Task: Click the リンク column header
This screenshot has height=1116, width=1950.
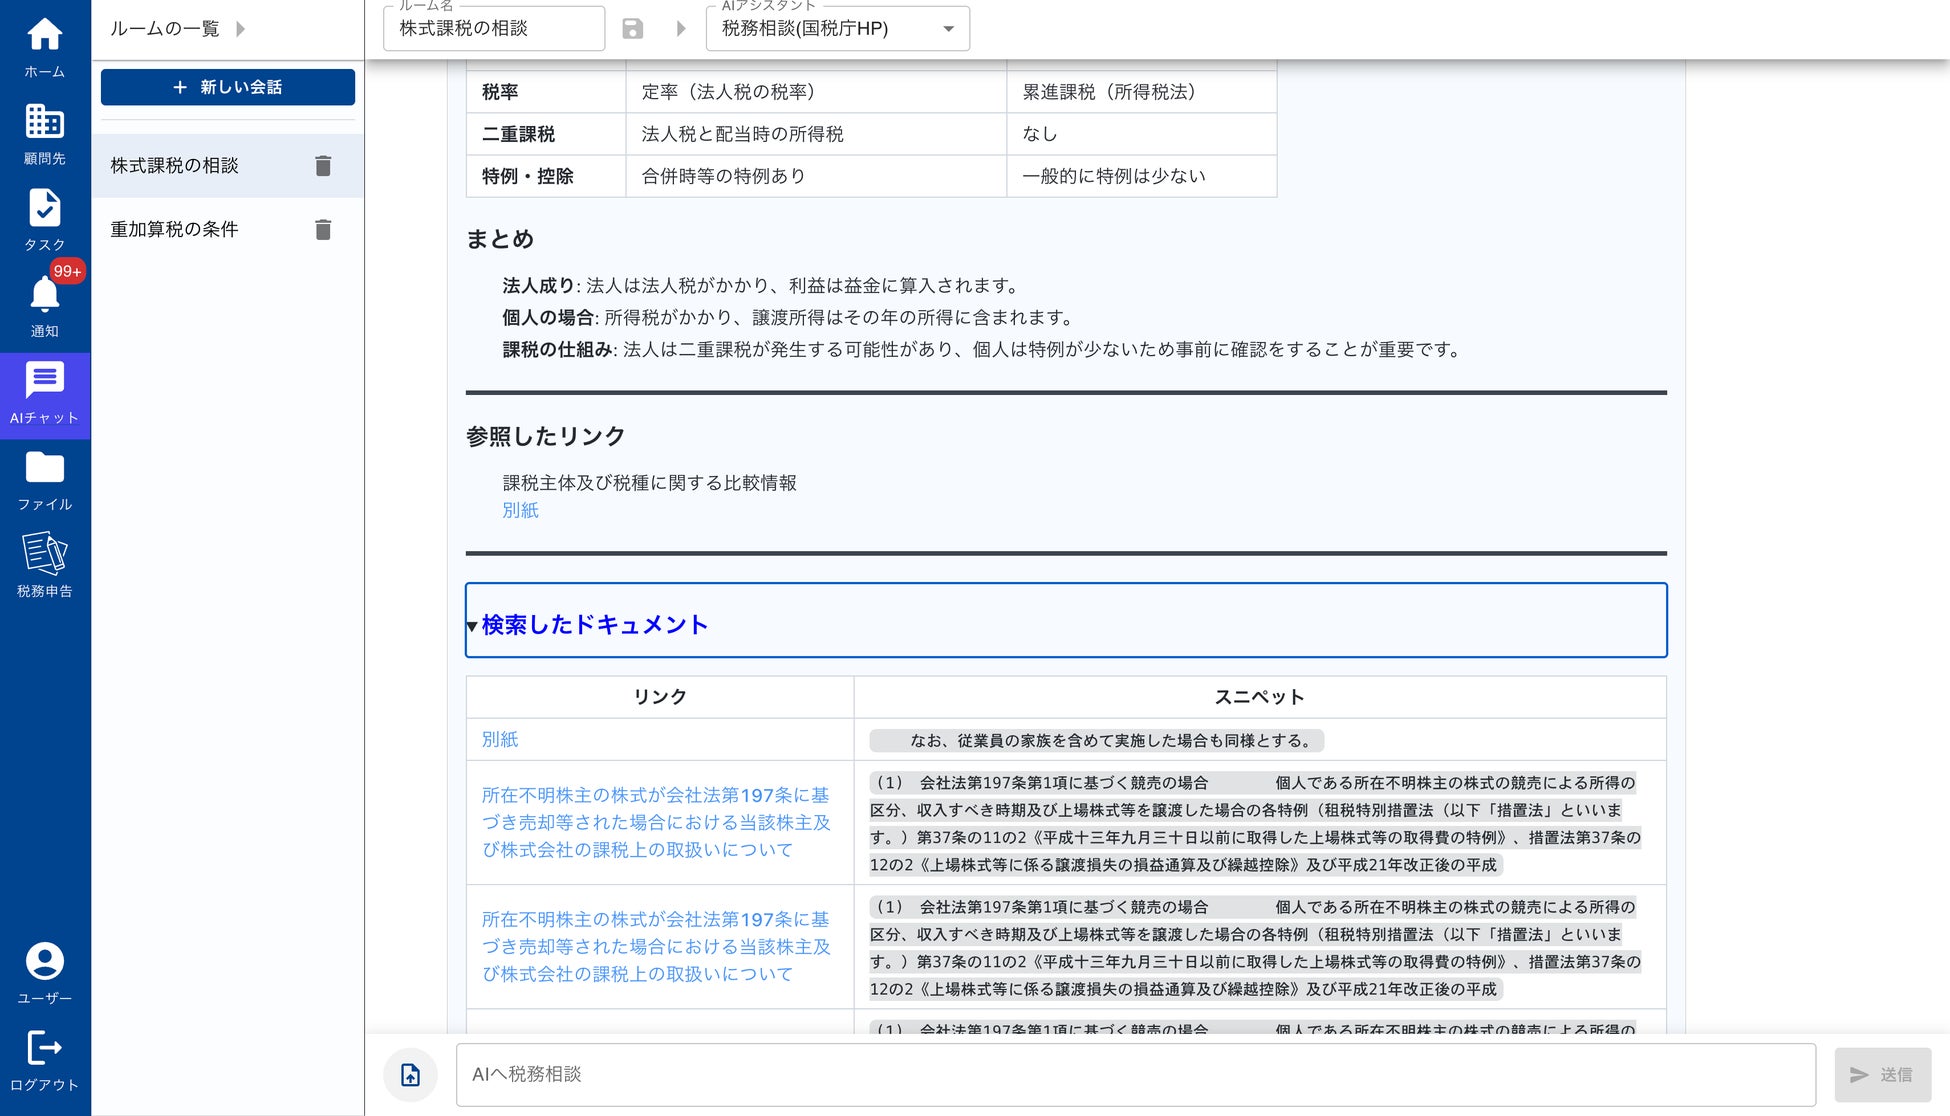Action: (x=660, y=697)
